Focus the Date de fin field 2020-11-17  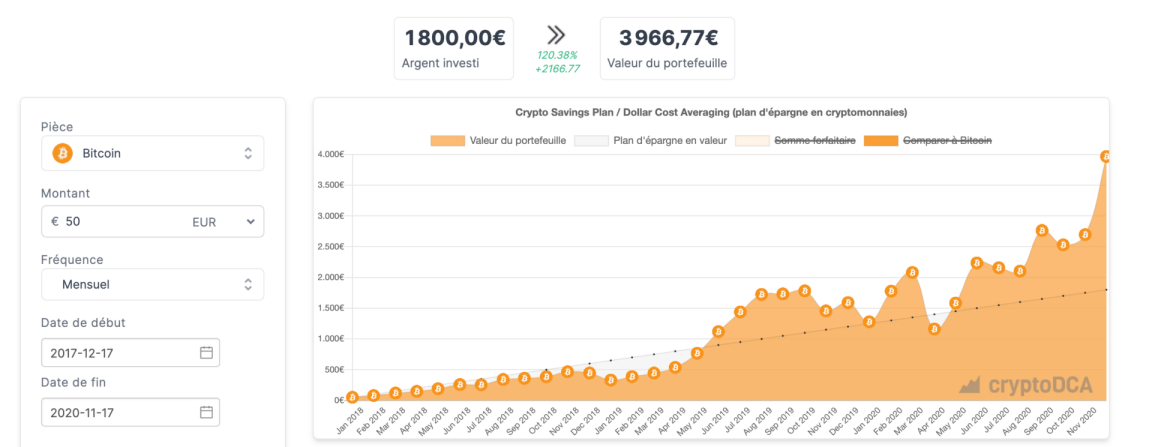point(115,412)
